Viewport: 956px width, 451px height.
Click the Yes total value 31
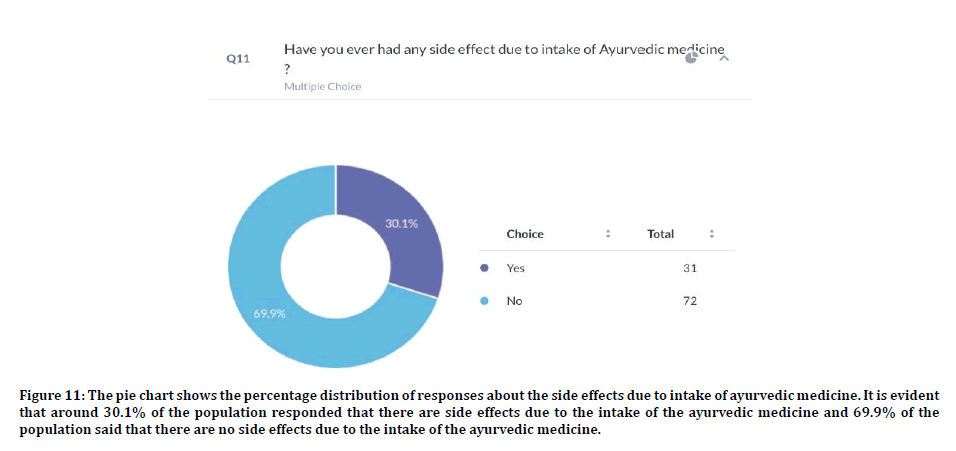690,268
